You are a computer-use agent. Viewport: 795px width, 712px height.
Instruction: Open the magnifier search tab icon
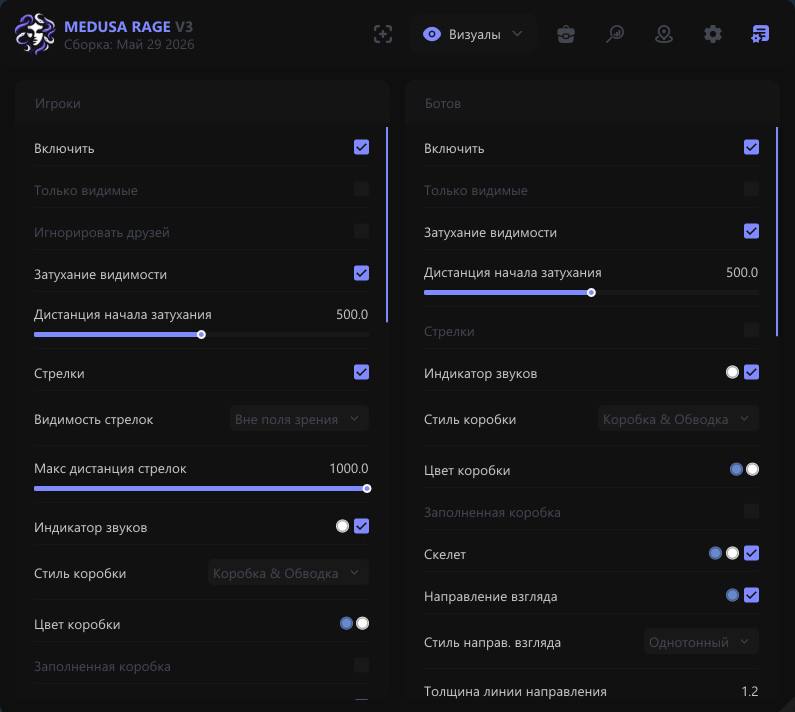pyautogui.click(x=615, y=34)
